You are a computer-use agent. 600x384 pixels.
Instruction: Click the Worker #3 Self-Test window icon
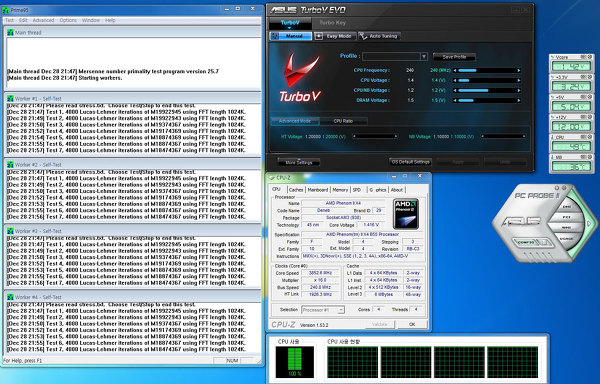10,231
